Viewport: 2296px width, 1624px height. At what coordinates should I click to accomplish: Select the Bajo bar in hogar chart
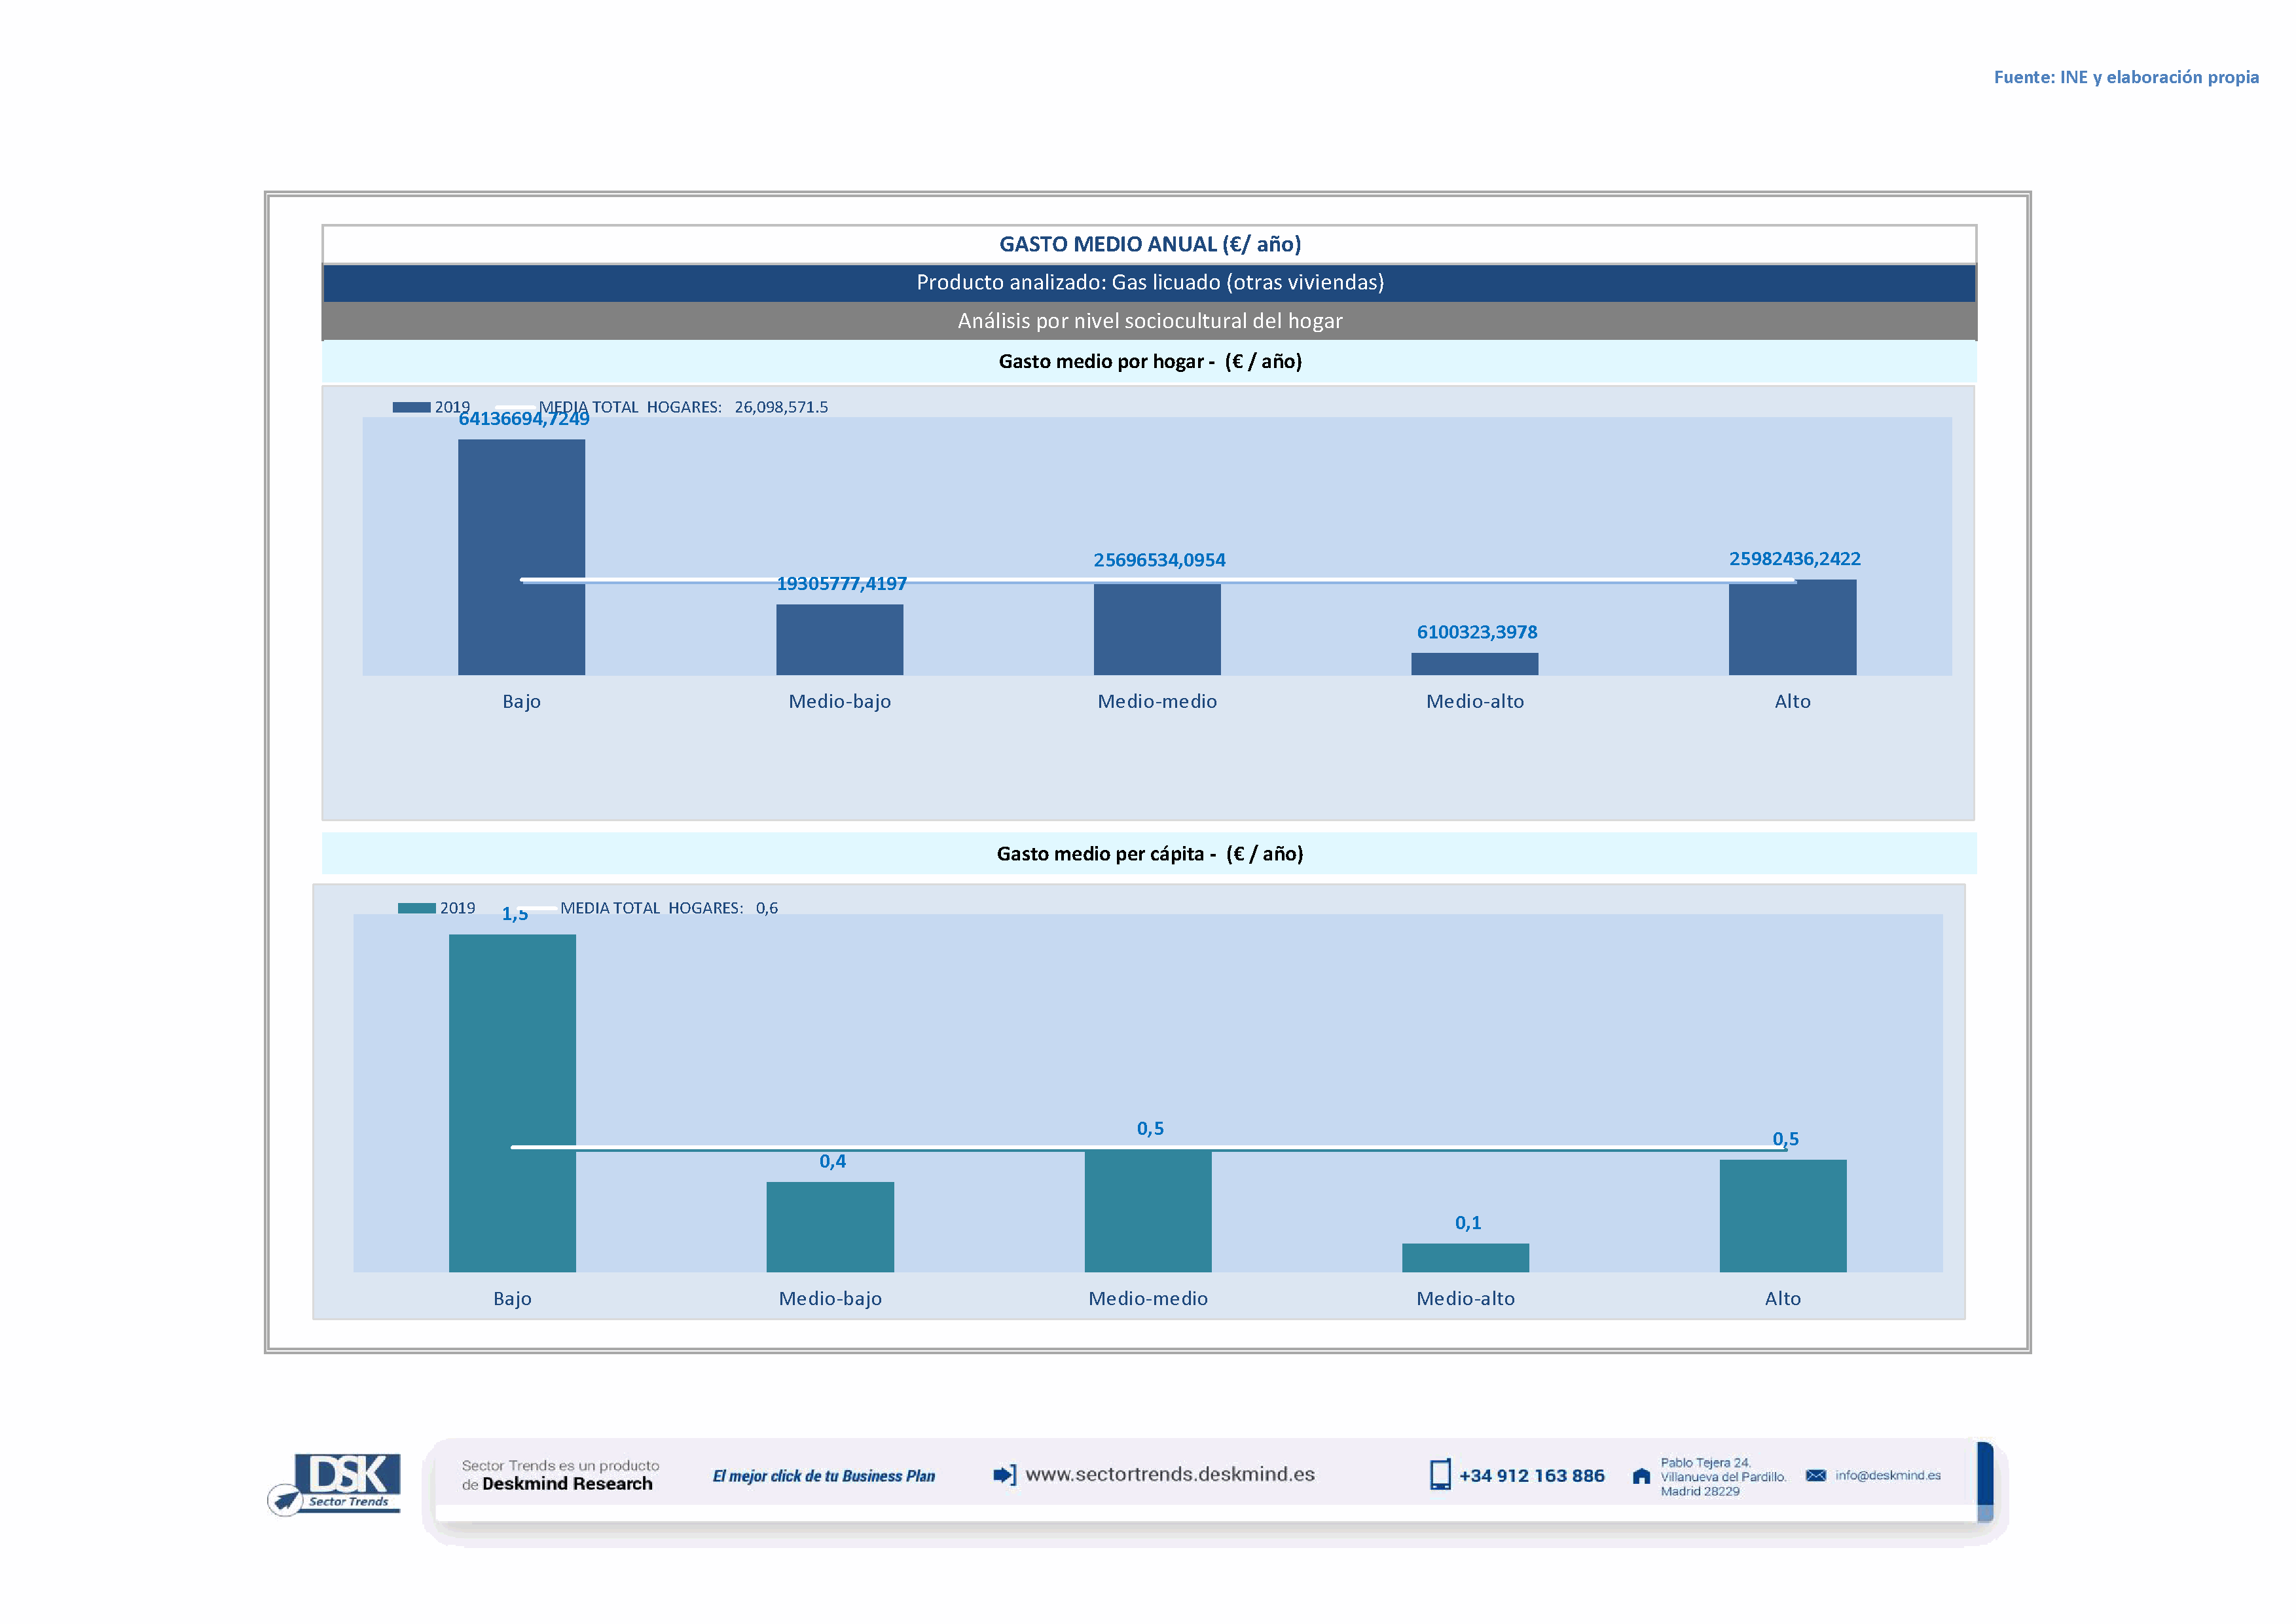point(521,520)
